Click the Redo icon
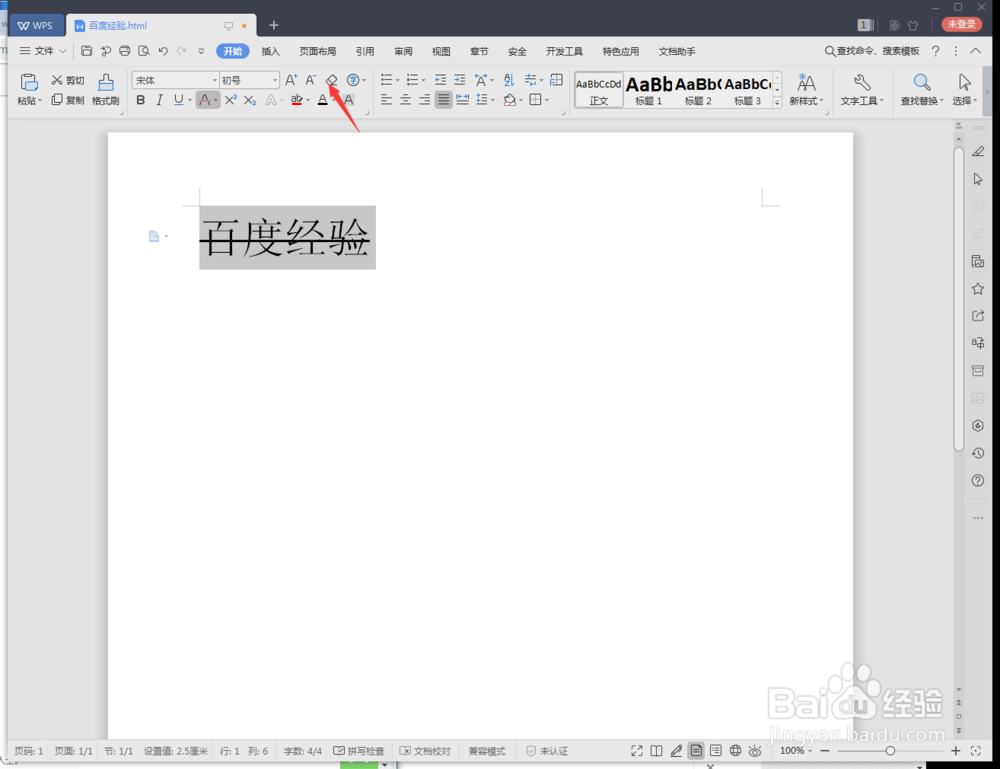 point(182,51)
